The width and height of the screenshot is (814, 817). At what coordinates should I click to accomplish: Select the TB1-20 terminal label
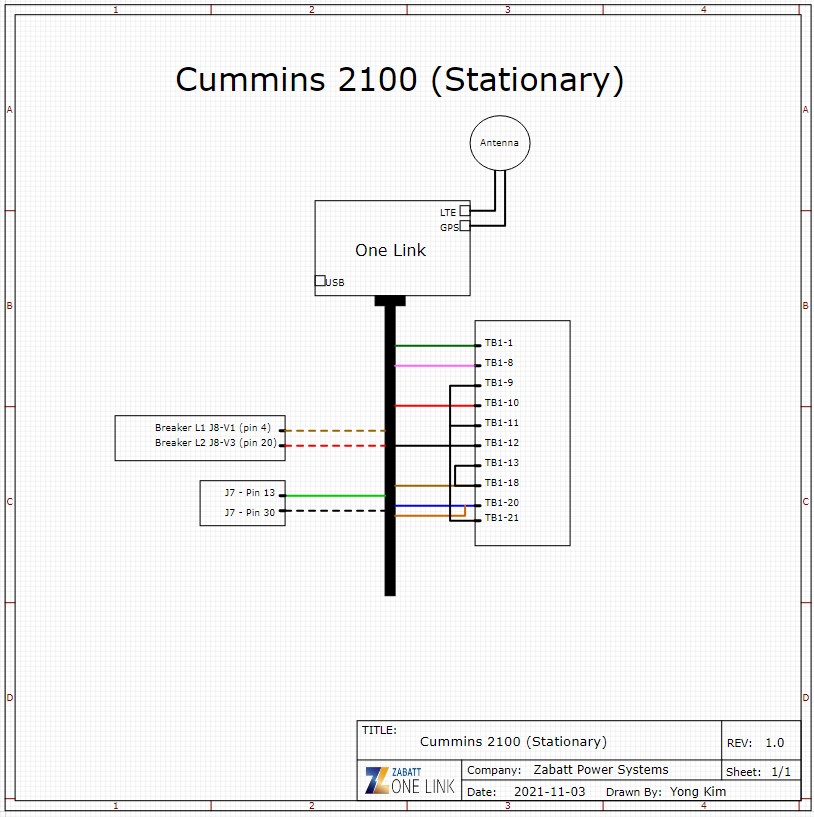pos(502,502)
